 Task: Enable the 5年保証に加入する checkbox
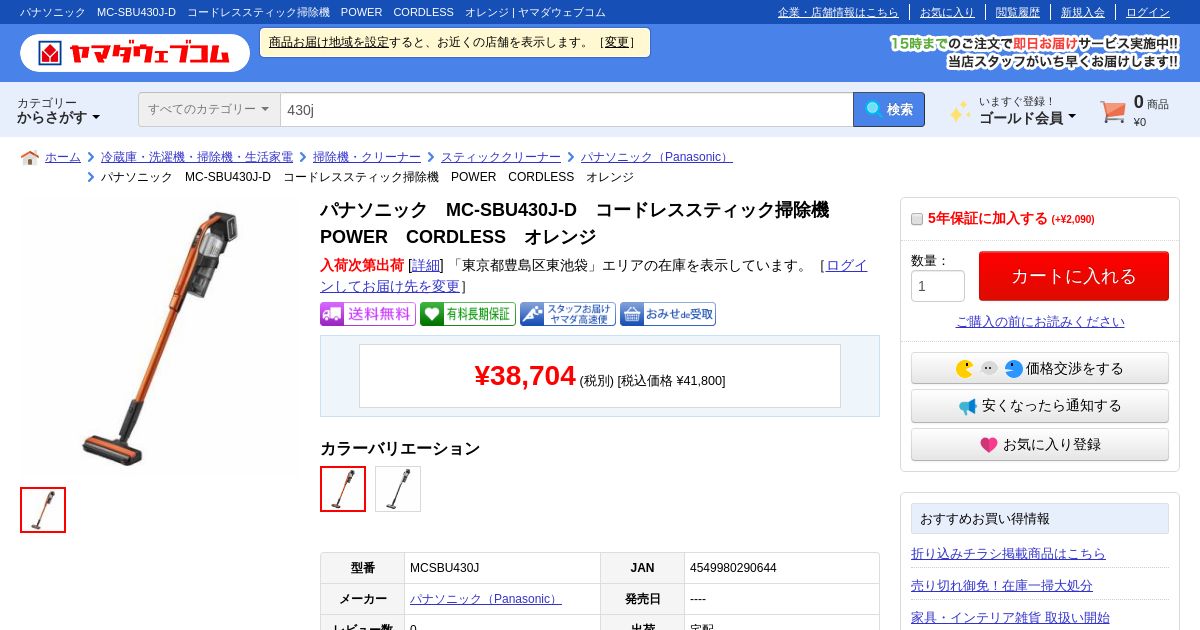click(x=917, y=219)
